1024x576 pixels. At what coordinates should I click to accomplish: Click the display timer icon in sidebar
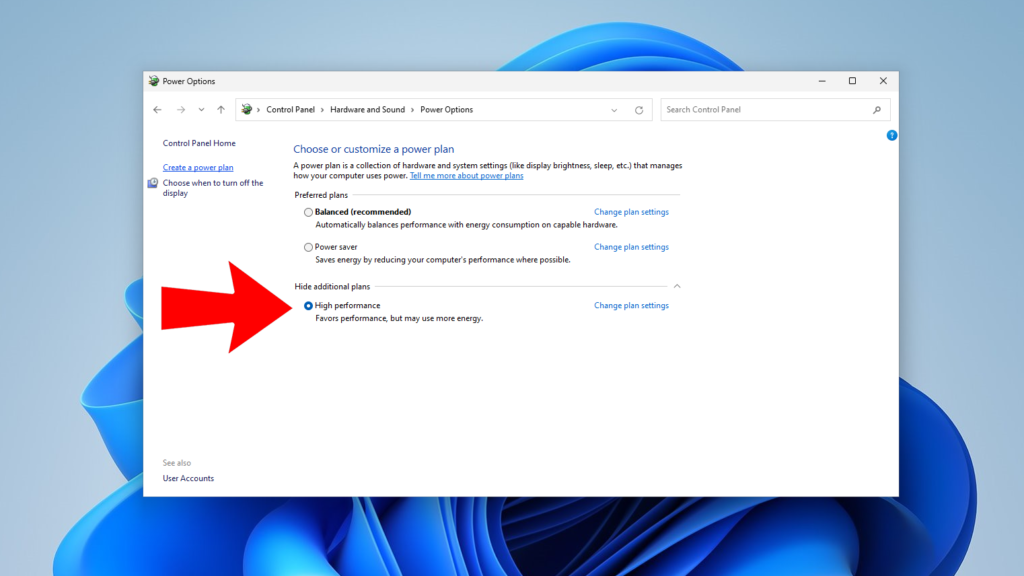pos(153,183)
